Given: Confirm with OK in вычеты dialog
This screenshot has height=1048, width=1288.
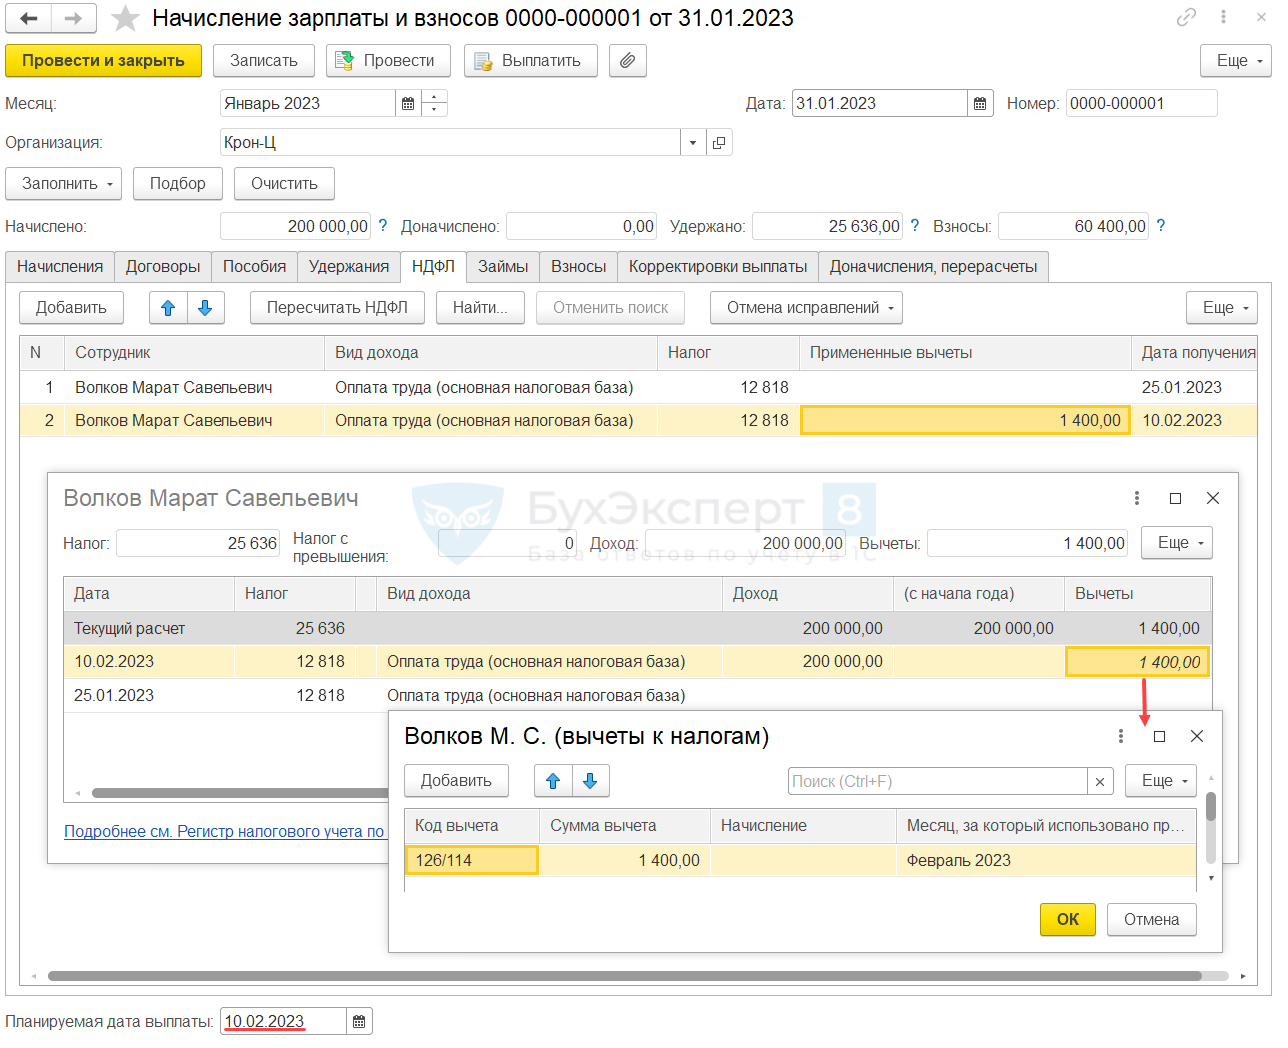Looking at the screenshot, I should [x=1068, y=920].
